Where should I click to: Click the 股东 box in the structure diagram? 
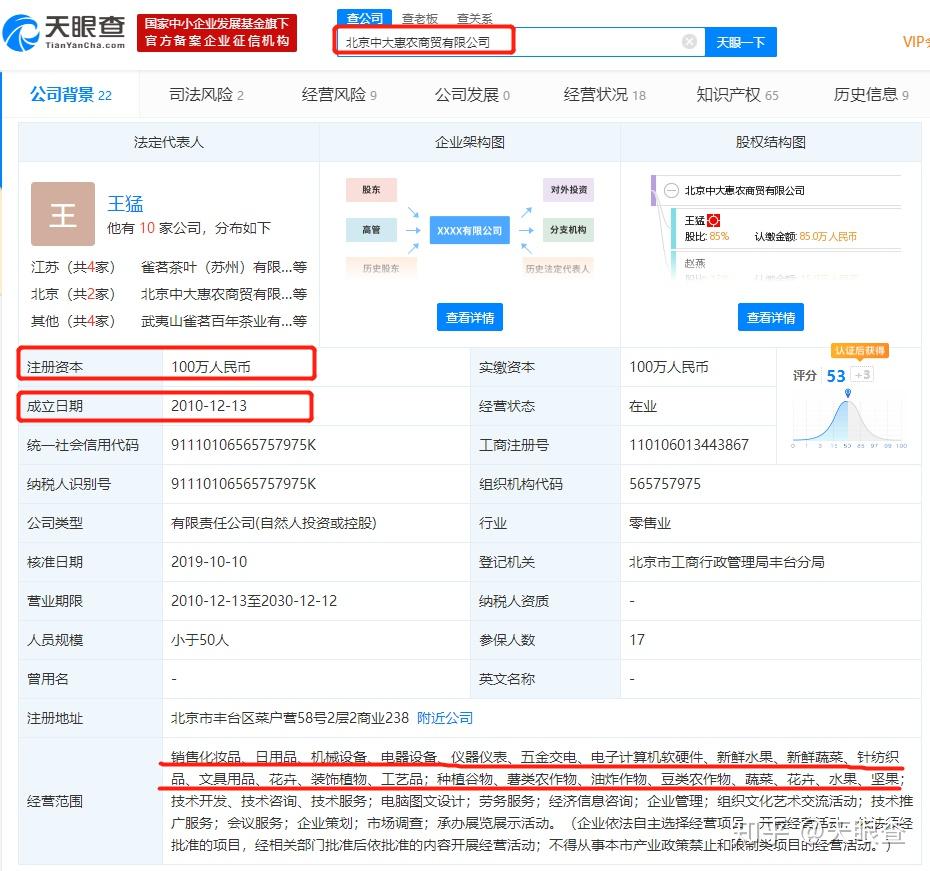(371, 190)
